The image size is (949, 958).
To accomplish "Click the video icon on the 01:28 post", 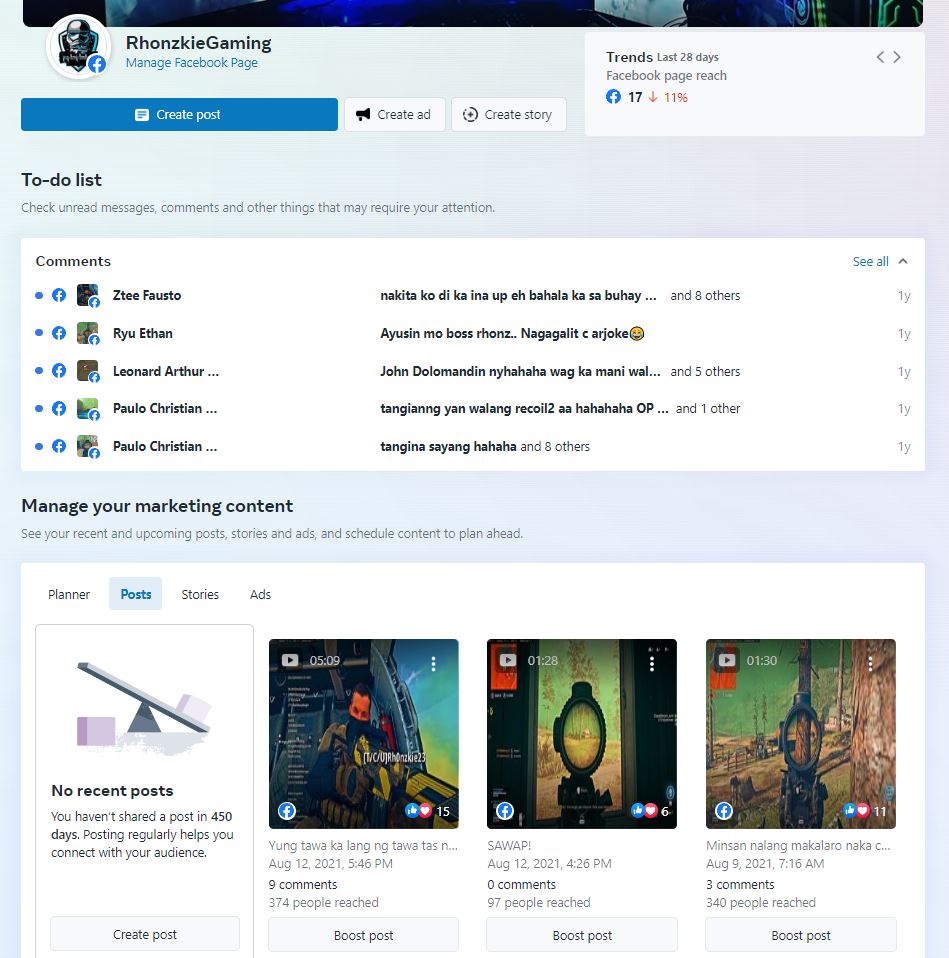I will pos(508,660).
